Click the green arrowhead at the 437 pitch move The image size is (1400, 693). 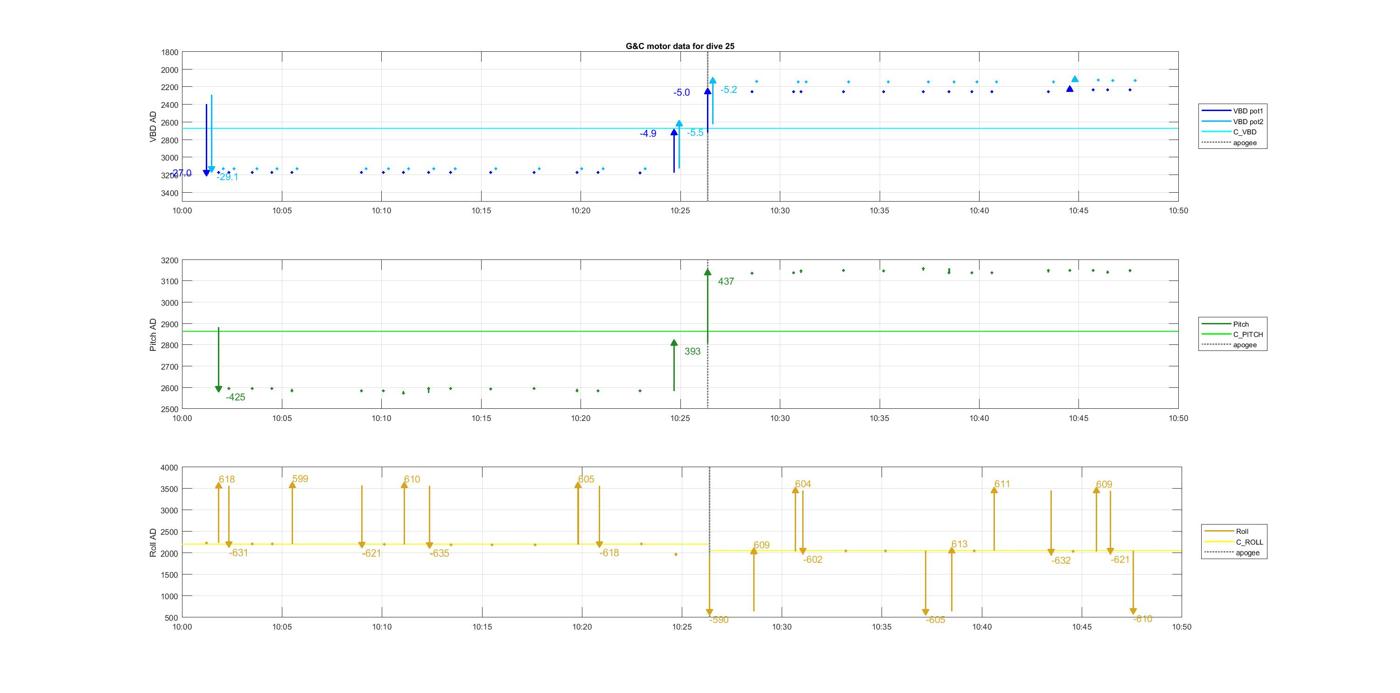708,272
